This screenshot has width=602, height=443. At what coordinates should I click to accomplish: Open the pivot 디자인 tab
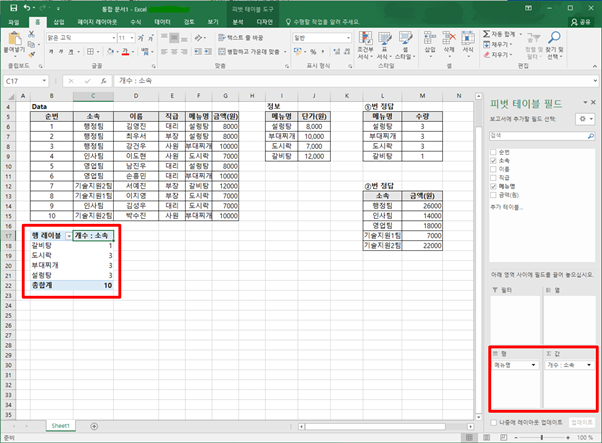[x=265, y=22]
